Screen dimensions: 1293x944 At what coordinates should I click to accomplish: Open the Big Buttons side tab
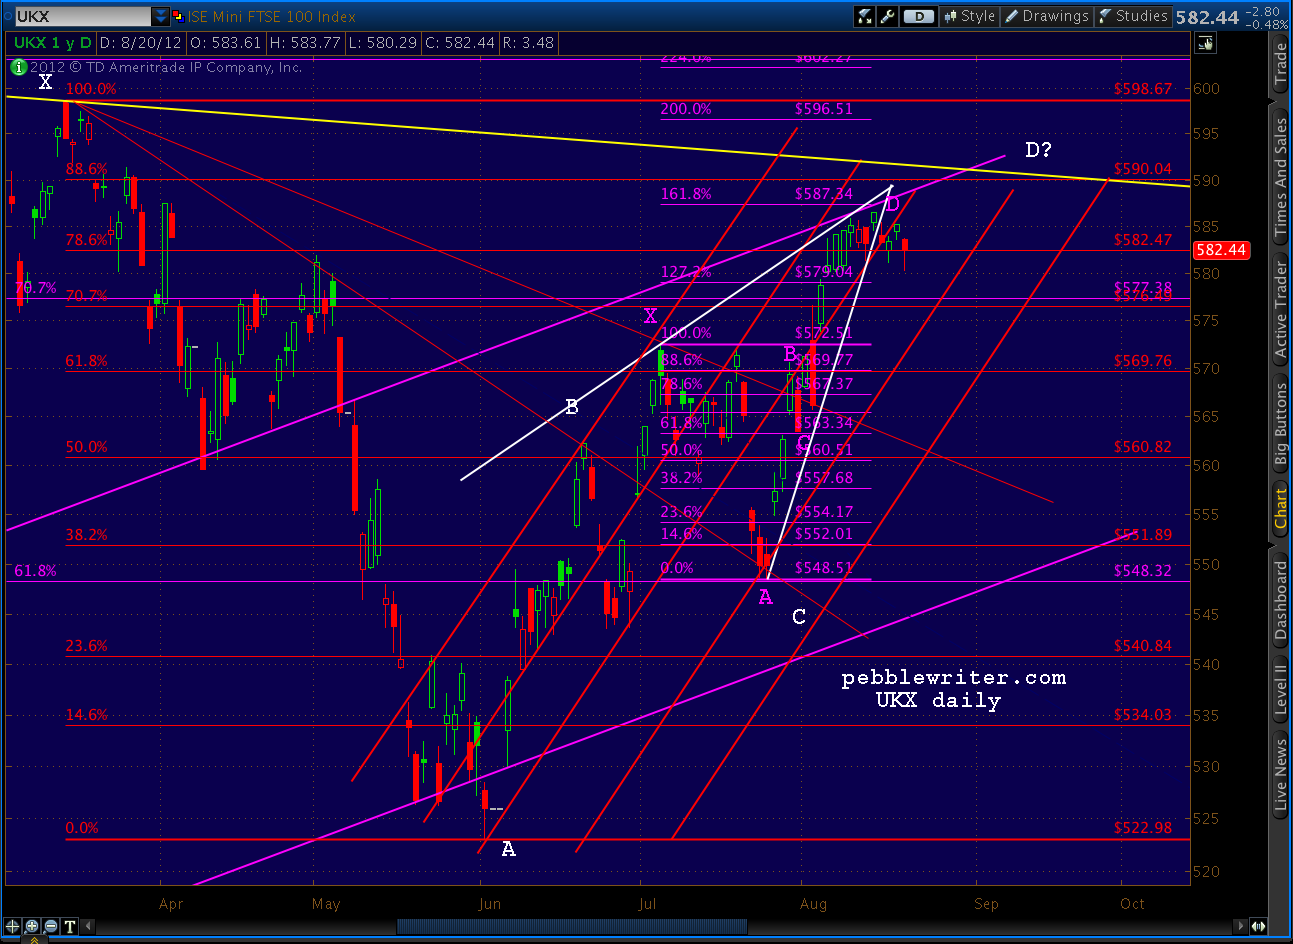(1280, 424)
